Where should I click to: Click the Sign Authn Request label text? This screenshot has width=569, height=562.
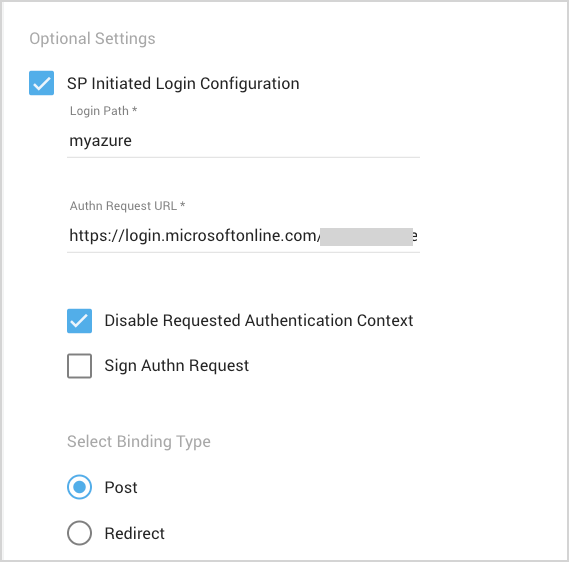177,366
